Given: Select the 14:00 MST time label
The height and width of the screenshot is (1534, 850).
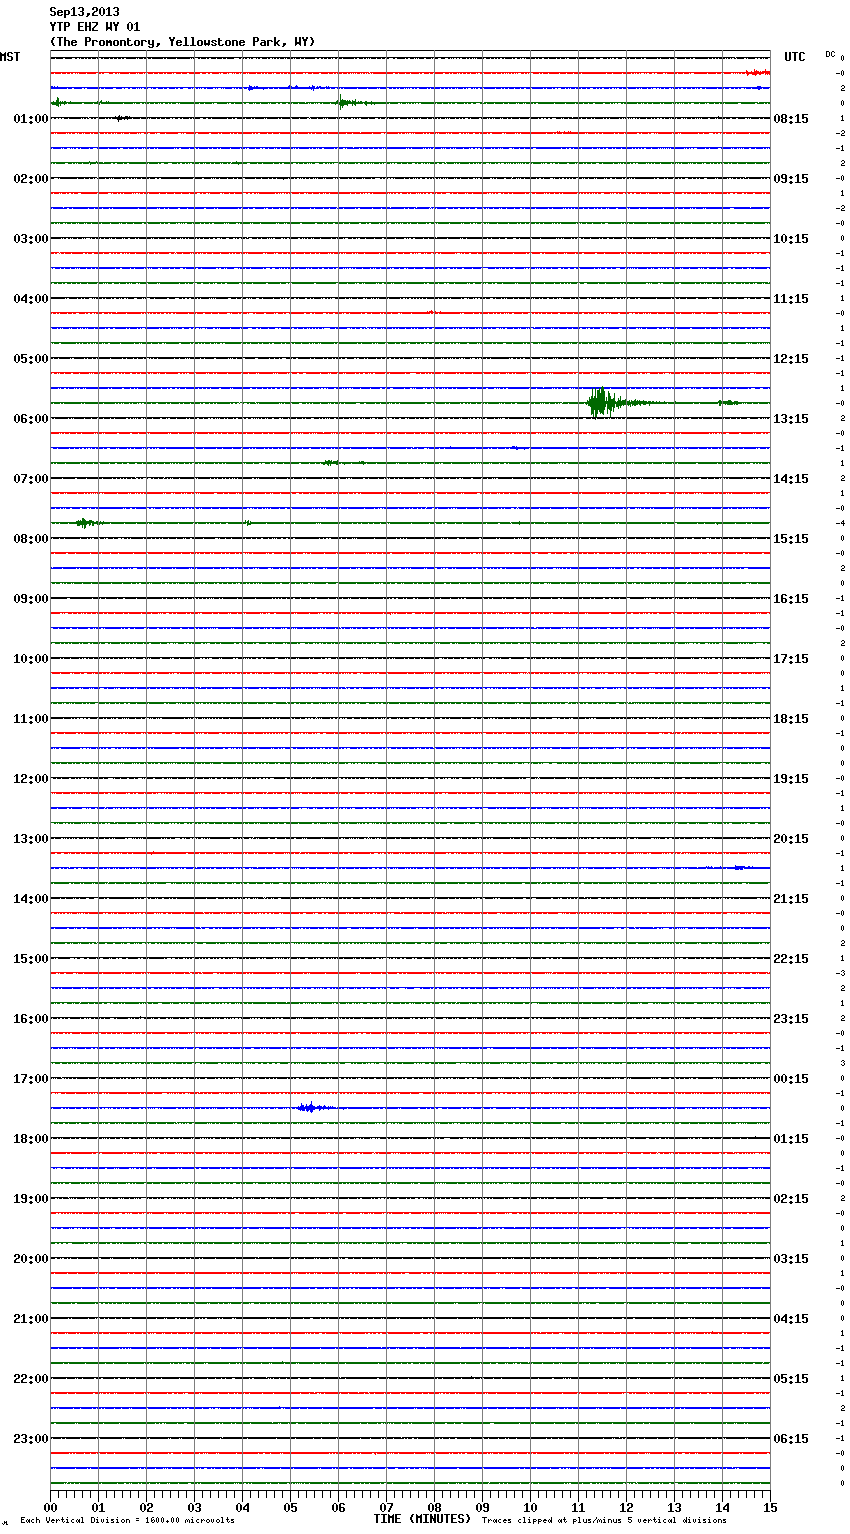Looking at the screenshot, I should click(31, 899).
